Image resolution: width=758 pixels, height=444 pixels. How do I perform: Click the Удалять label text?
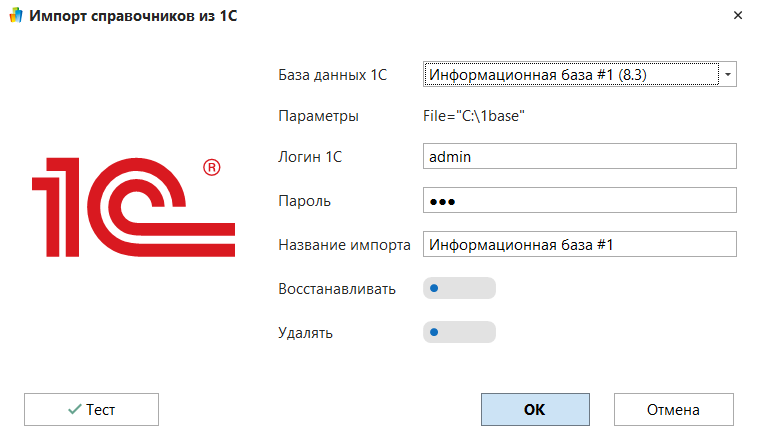tap(306, 332)
